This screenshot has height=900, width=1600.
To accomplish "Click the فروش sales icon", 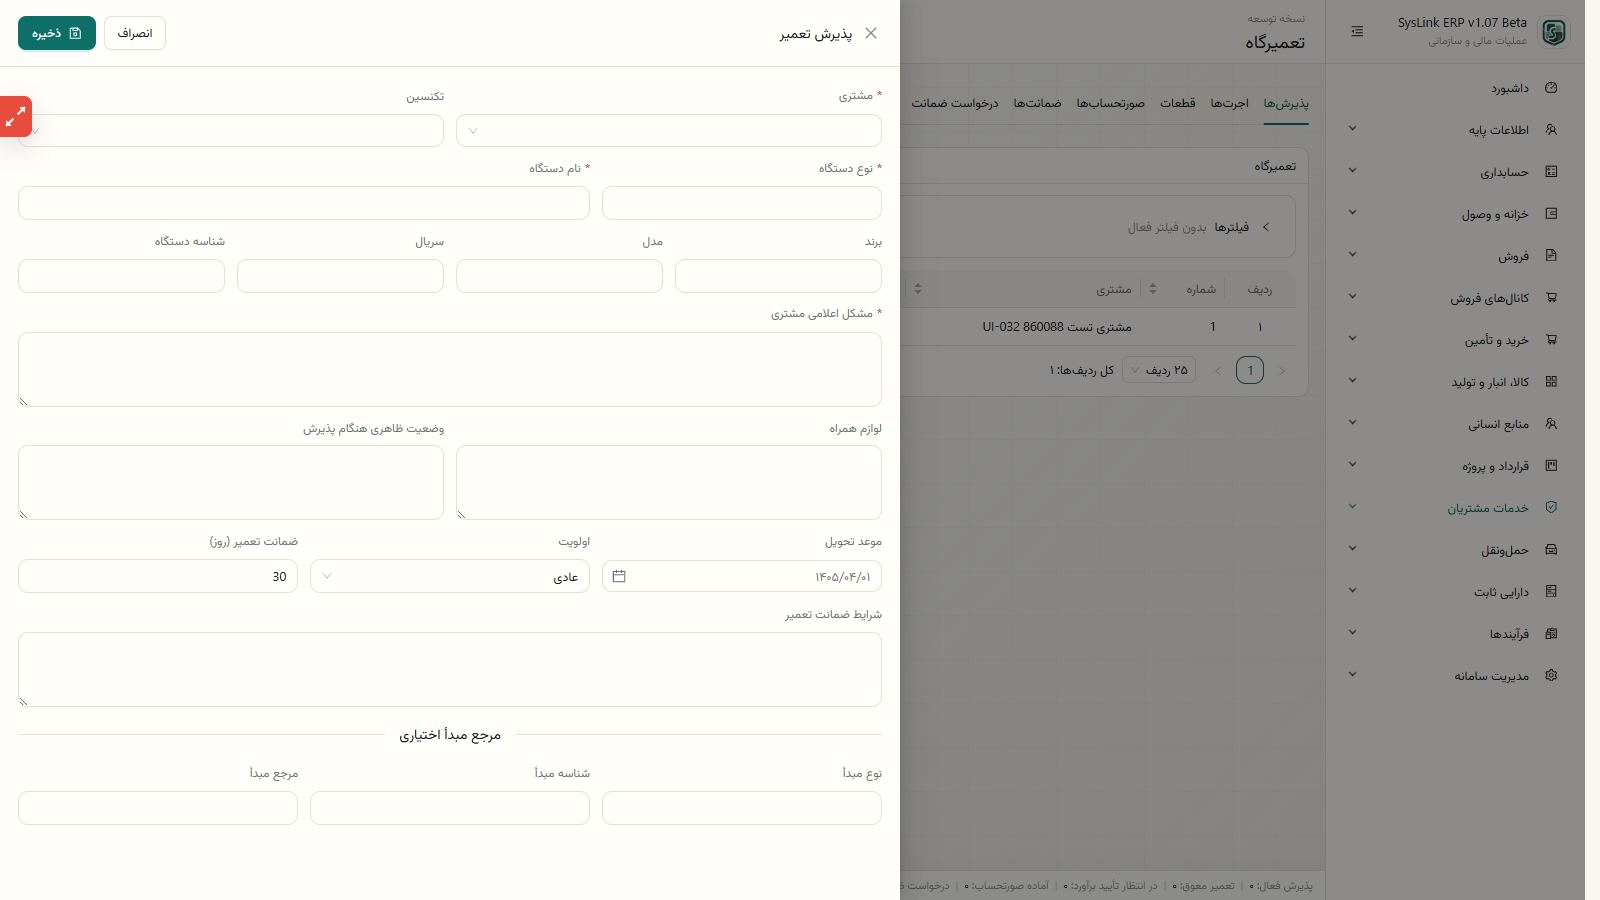I will point(1551,256).
